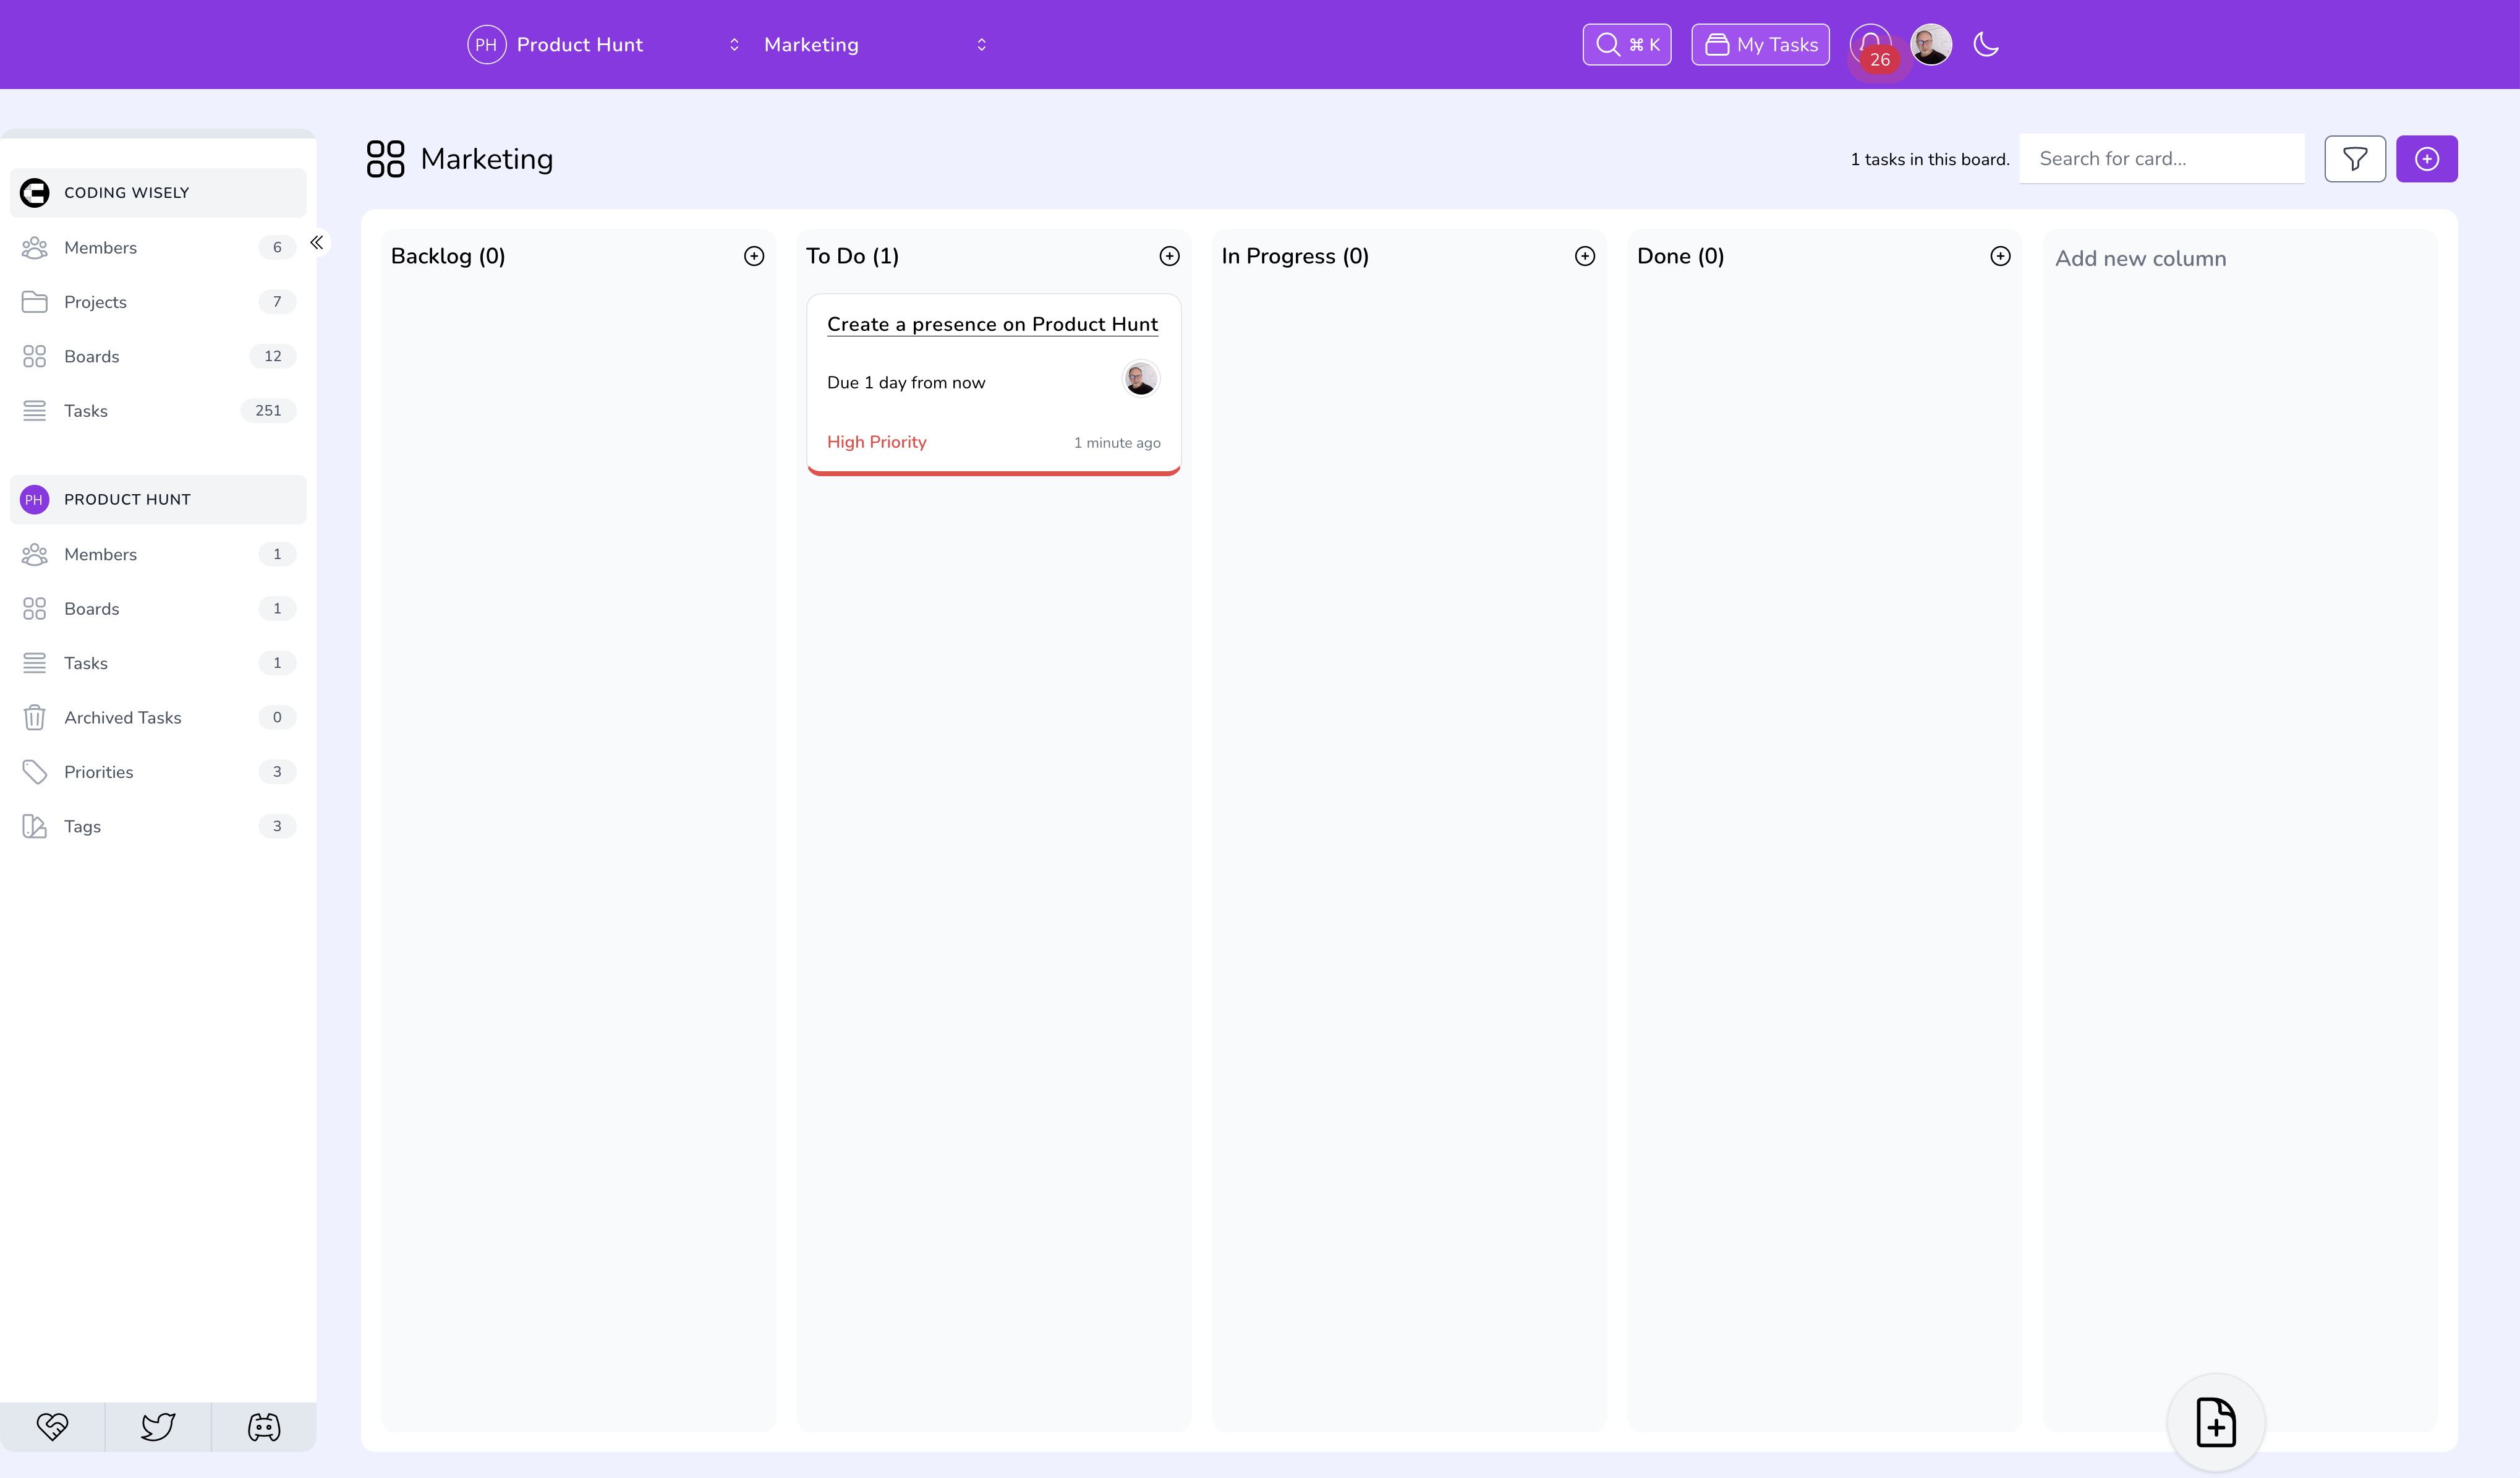Click the Due 1 day from now text
Viewport: 2520px width, 1478px height.
(906, 383)
